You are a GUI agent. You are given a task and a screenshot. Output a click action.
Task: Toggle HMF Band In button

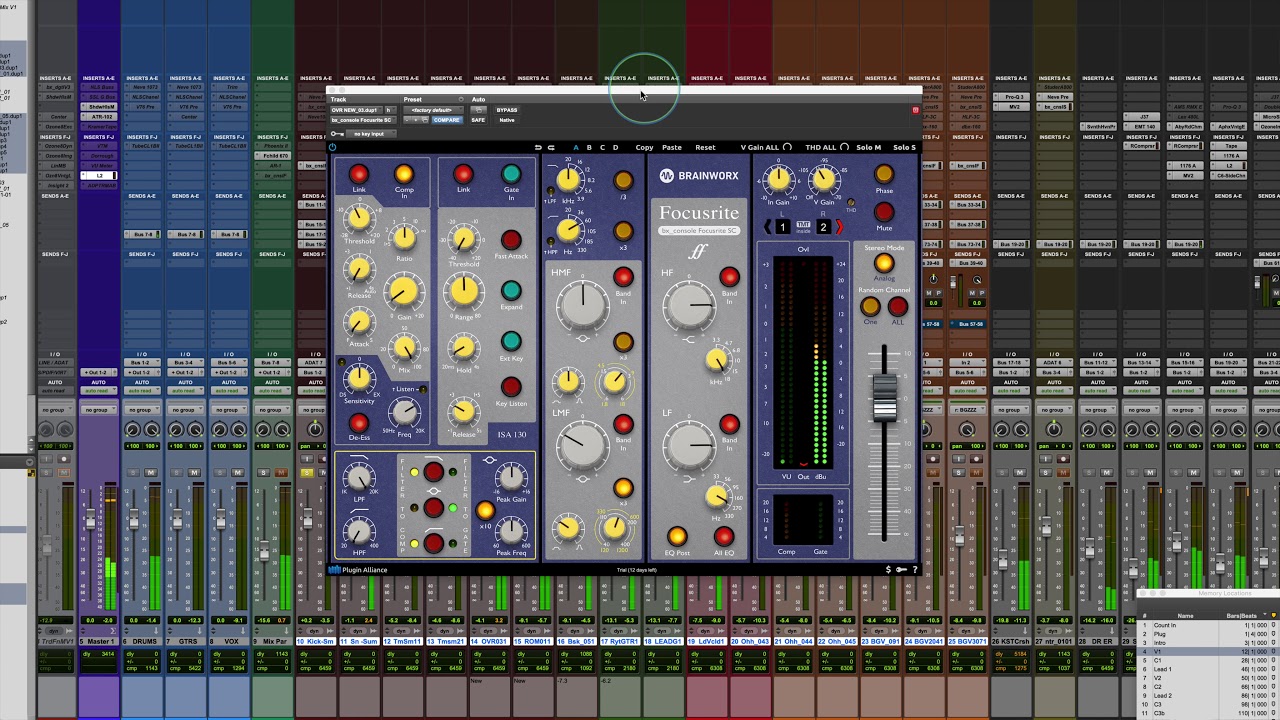623,277
